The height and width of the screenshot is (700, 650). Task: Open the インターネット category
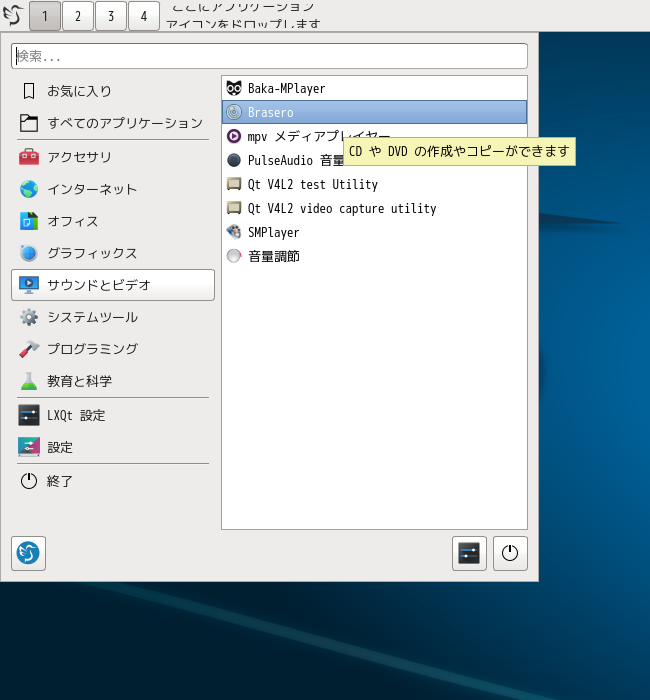pos(112,189)
